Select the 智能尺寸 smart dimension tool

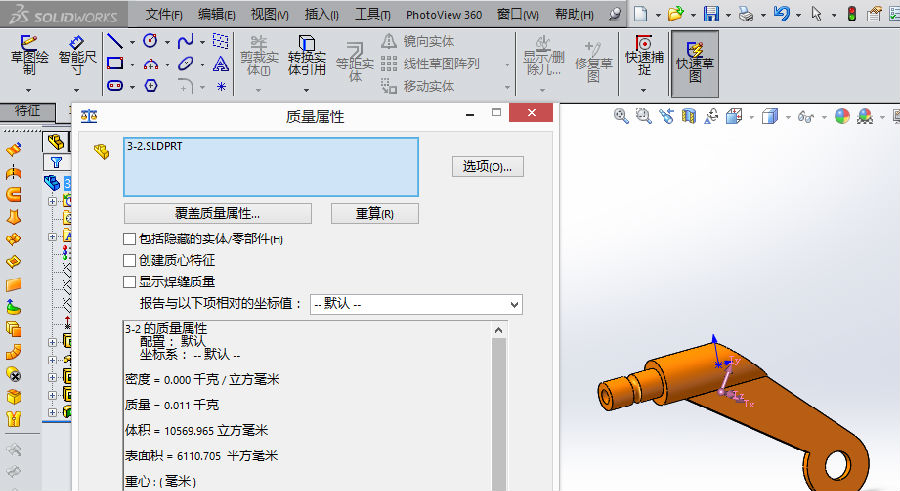[77, 57]
